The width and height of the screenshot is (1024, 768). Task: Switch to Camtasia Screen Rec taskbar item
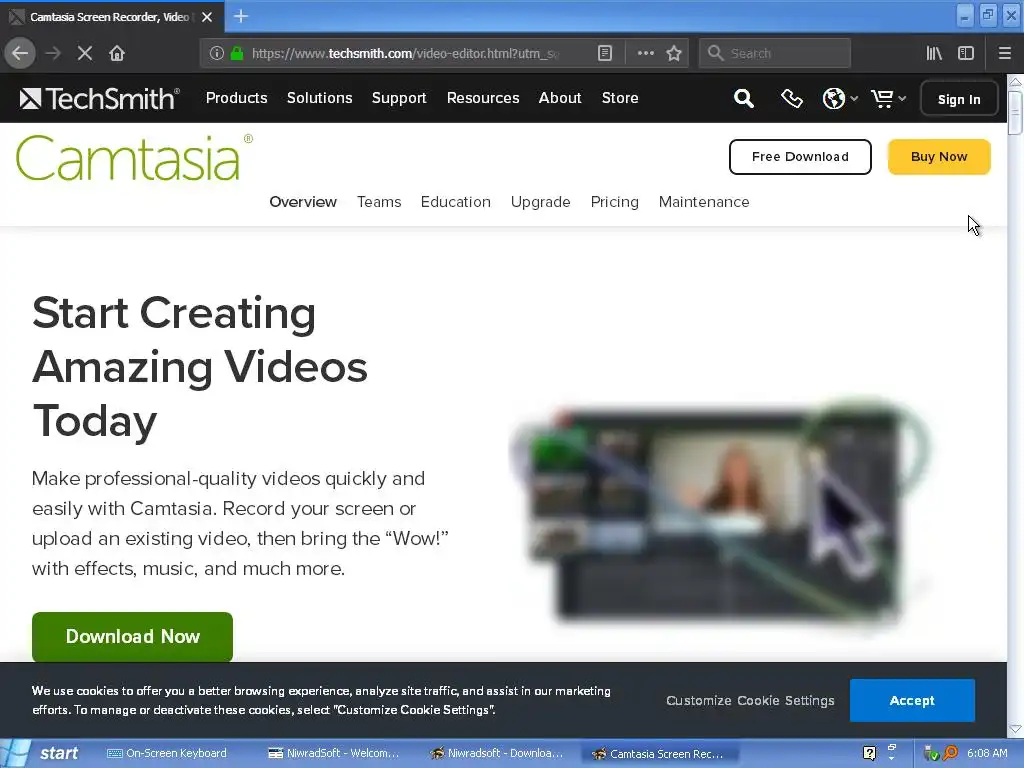(x=660, y=754)
